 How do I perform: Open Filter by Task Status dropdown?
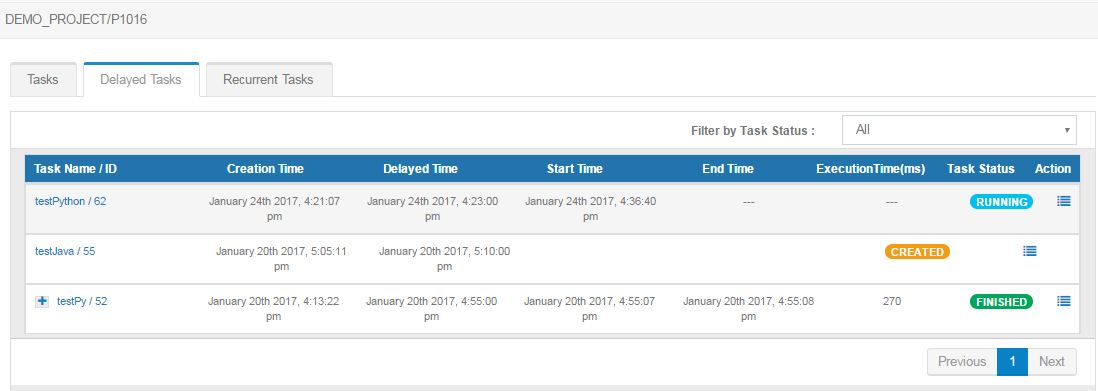(x=959, y=130)
